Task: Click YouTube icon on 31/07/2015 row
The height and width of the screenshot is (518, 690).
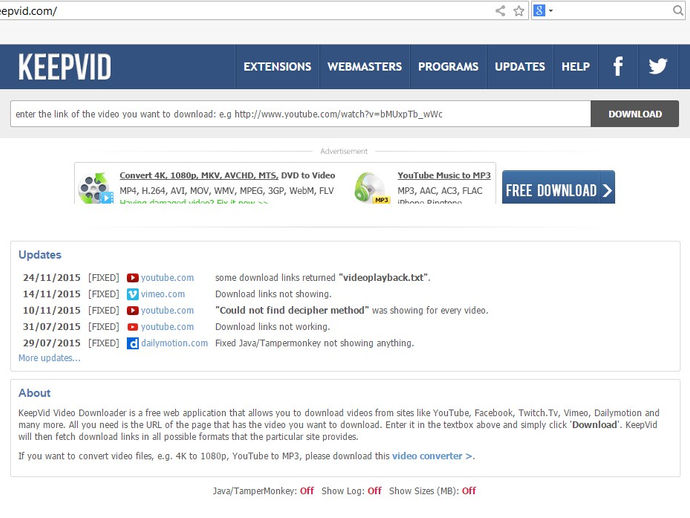Action: (x=132, y=327)
